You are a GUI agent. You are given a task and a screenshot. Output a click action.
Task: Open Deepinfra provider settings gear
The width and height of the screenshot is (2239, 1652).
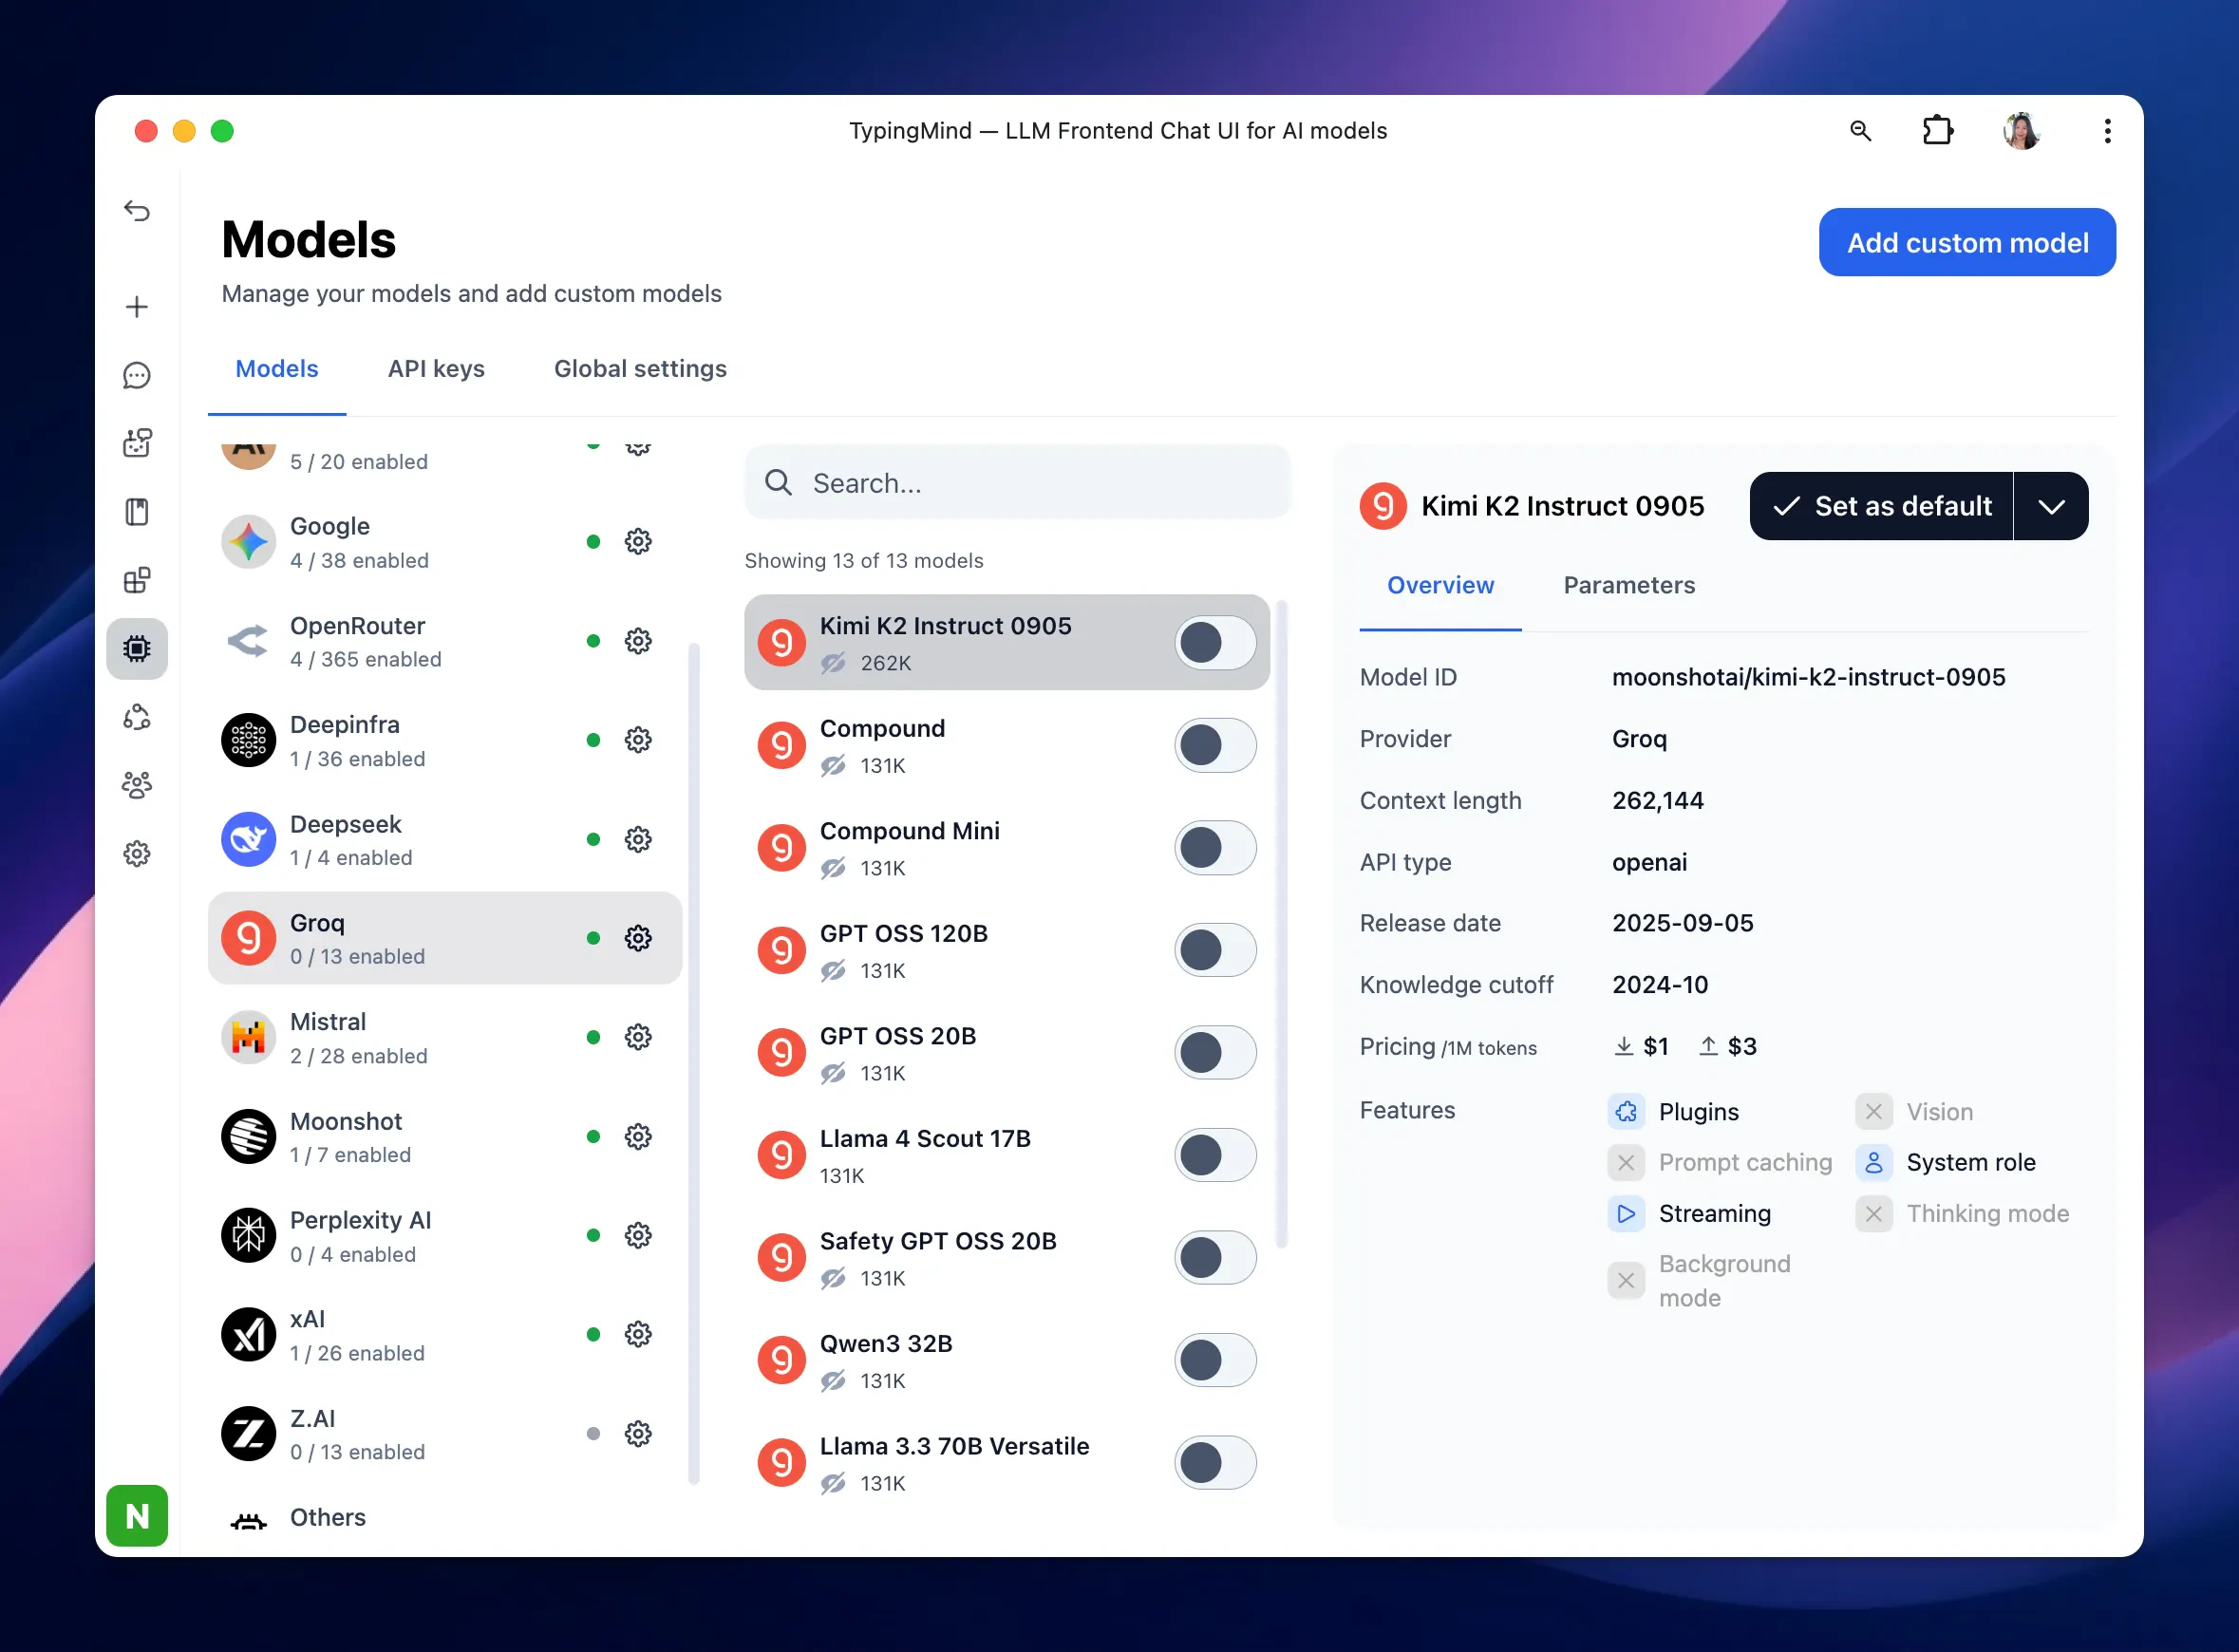click(x=638, y=740)
